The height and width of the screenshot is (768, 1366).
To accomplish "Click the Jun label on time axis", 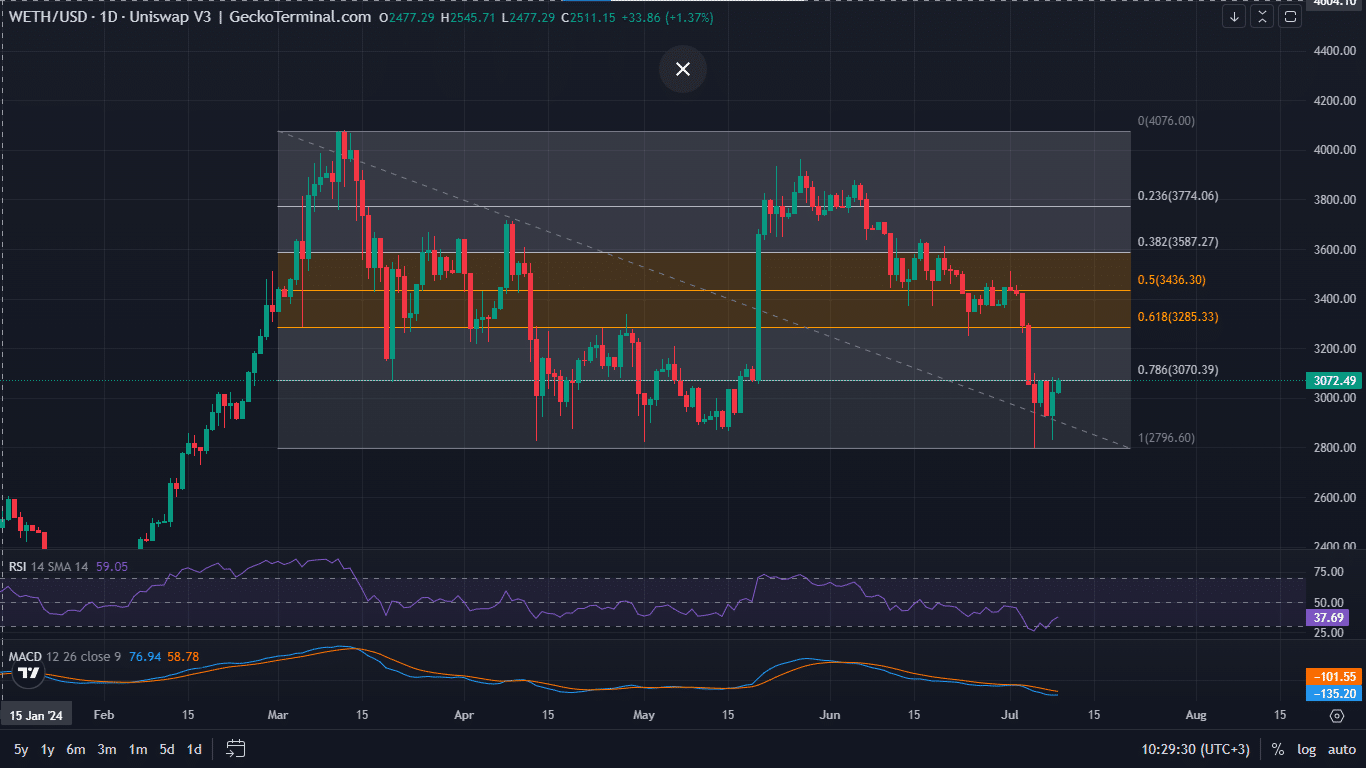I will click(x=829, y=715).
